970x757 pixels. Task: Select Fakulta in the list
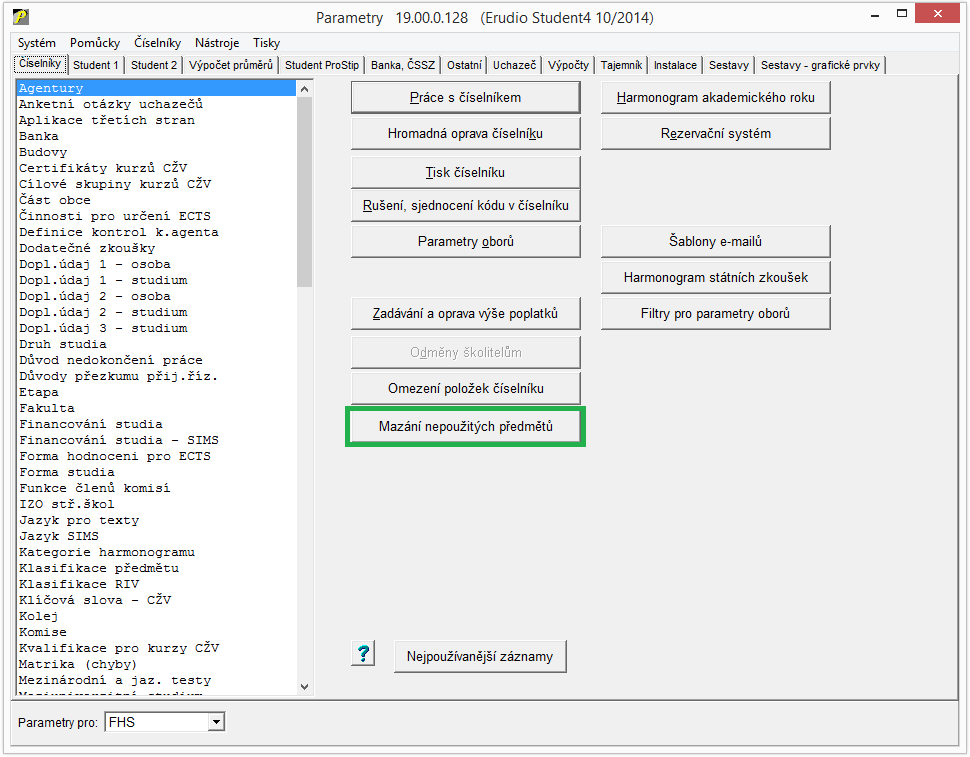(47, 408)
